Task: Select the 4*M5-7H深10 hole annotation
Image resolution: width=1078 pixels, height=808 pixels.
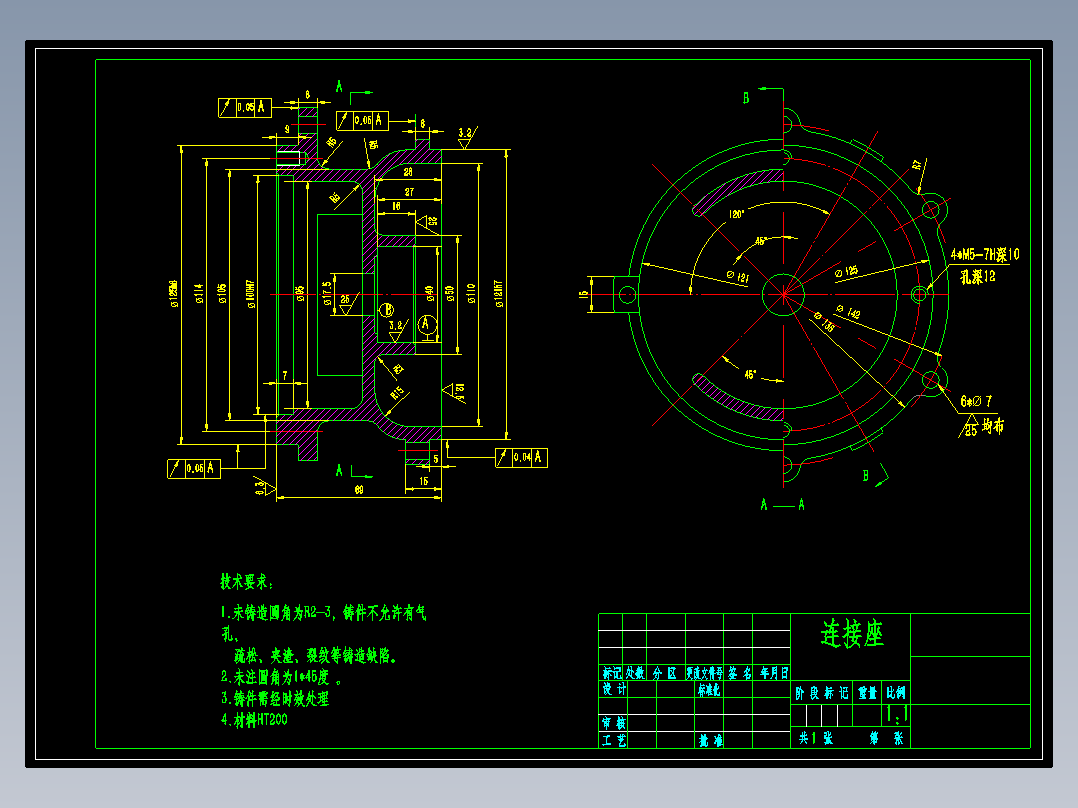Action: tap(984, 254)
